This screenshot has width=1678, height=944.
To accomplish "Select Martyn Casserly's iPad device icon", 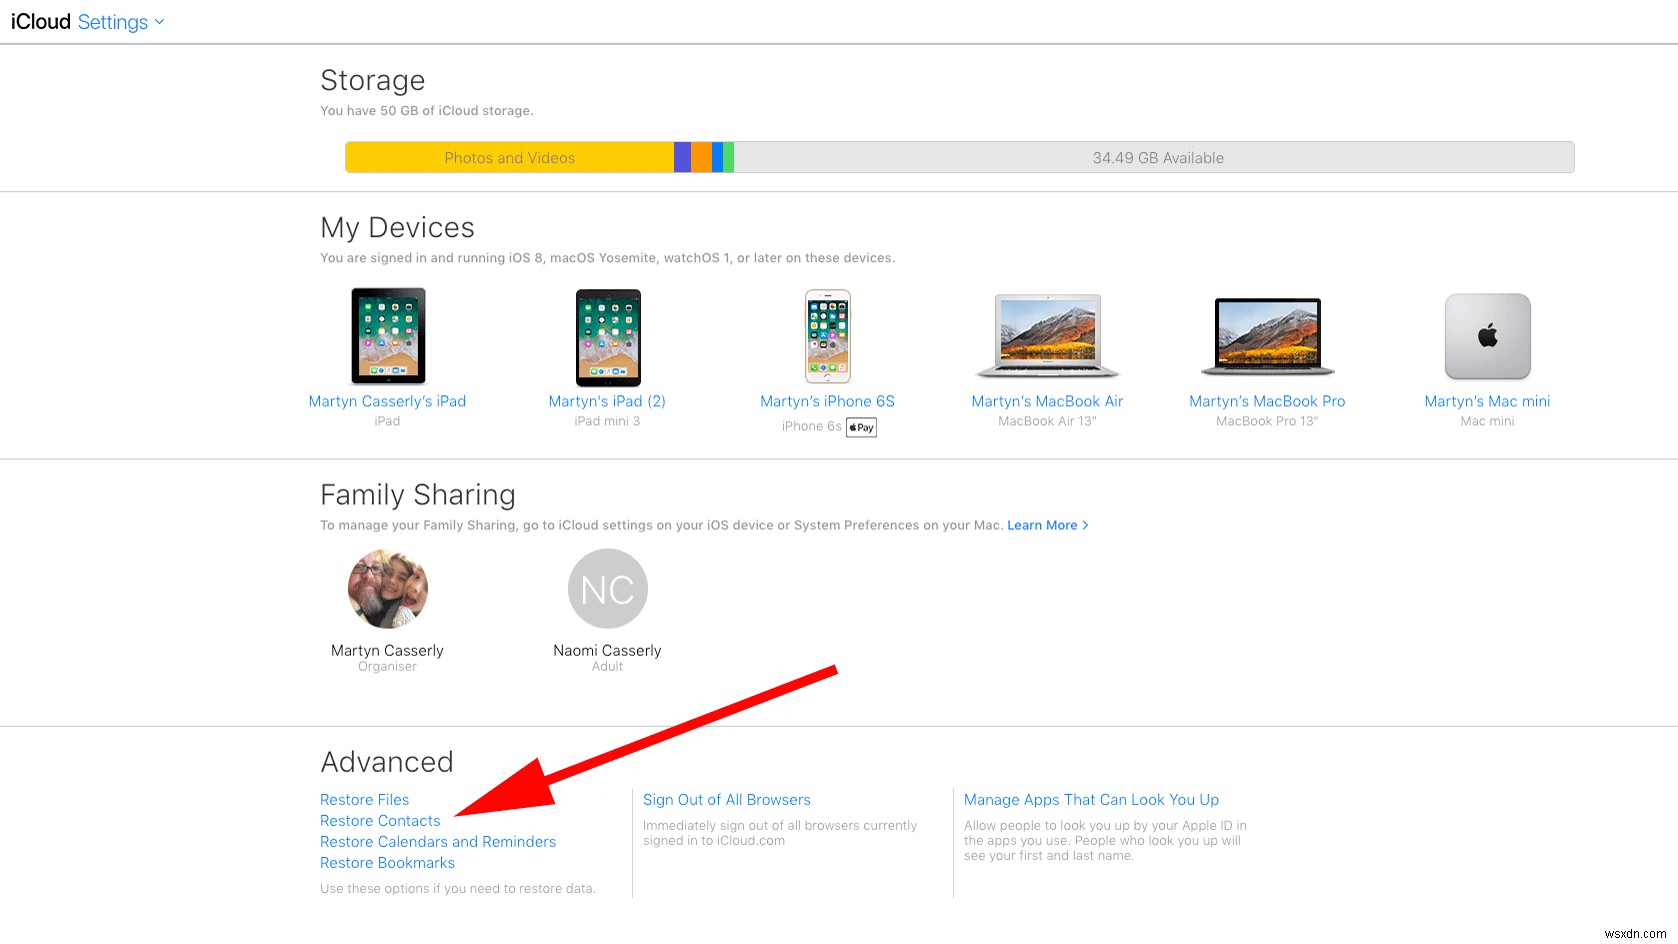I will point(387,336).
